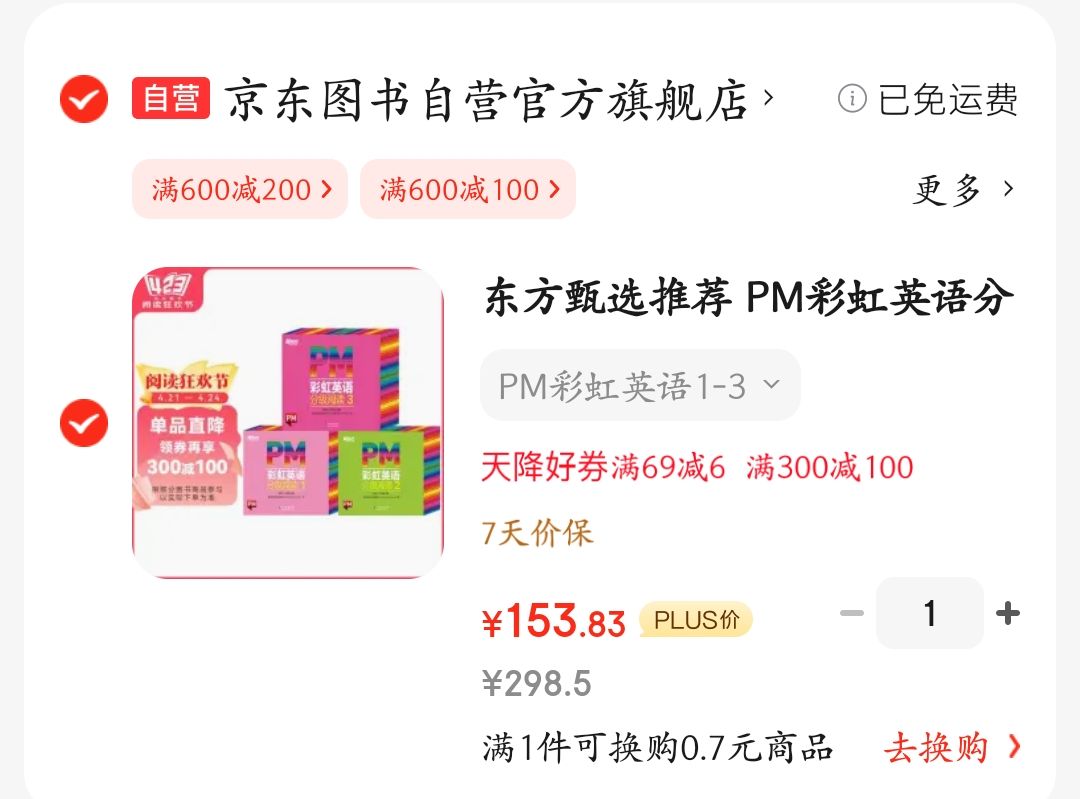The height and width of the screenshot is (799, 1080).
Task: Tap the red 自营 badge
Action: coord(171,98)
